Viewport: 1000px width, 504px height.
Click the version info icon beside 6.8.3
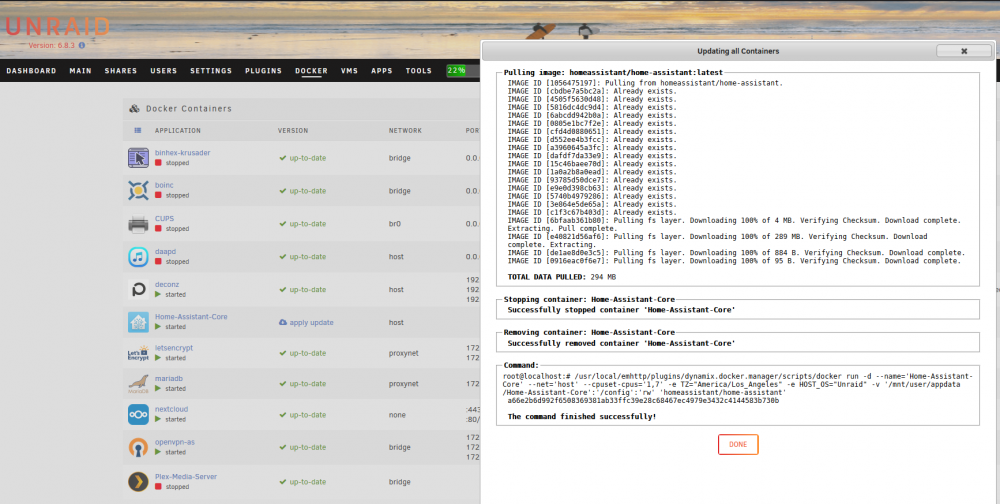point(82,45)
